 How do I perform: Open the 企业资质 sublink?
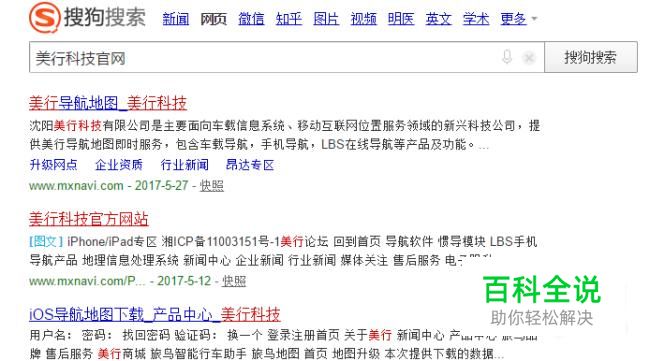coord(119,165)
